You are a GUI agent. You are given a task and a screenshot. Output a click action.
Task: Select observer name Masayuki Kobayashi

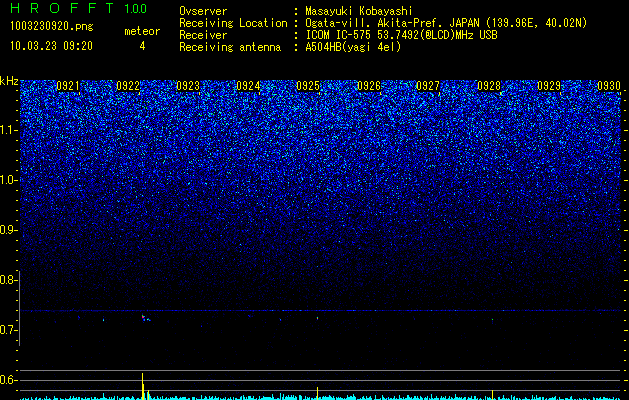pyautogui.click(x=359, y=11)
